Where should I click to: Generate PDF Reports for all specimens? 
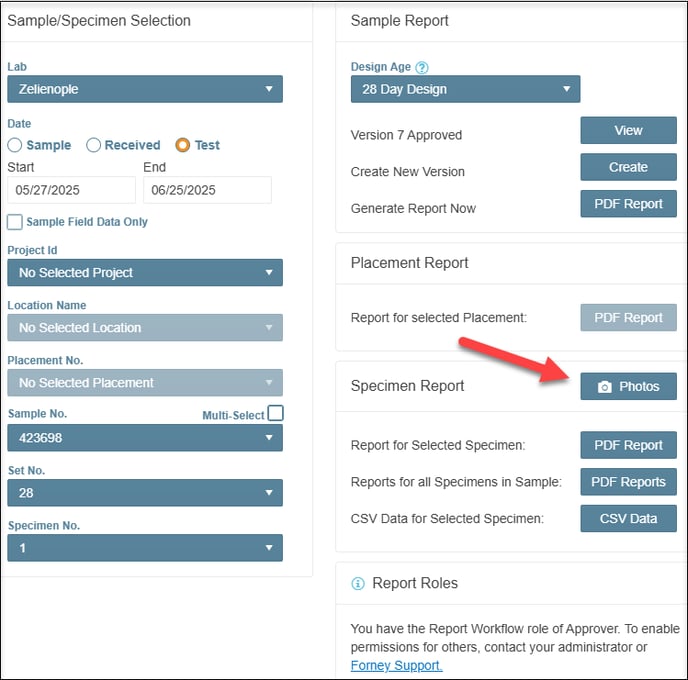628,482
